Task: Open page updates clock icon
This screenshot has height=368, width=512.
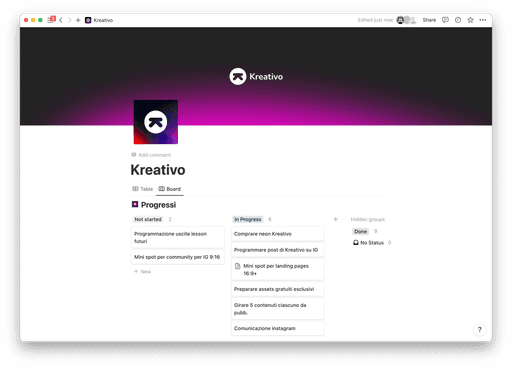Action: tap(458, 20)
